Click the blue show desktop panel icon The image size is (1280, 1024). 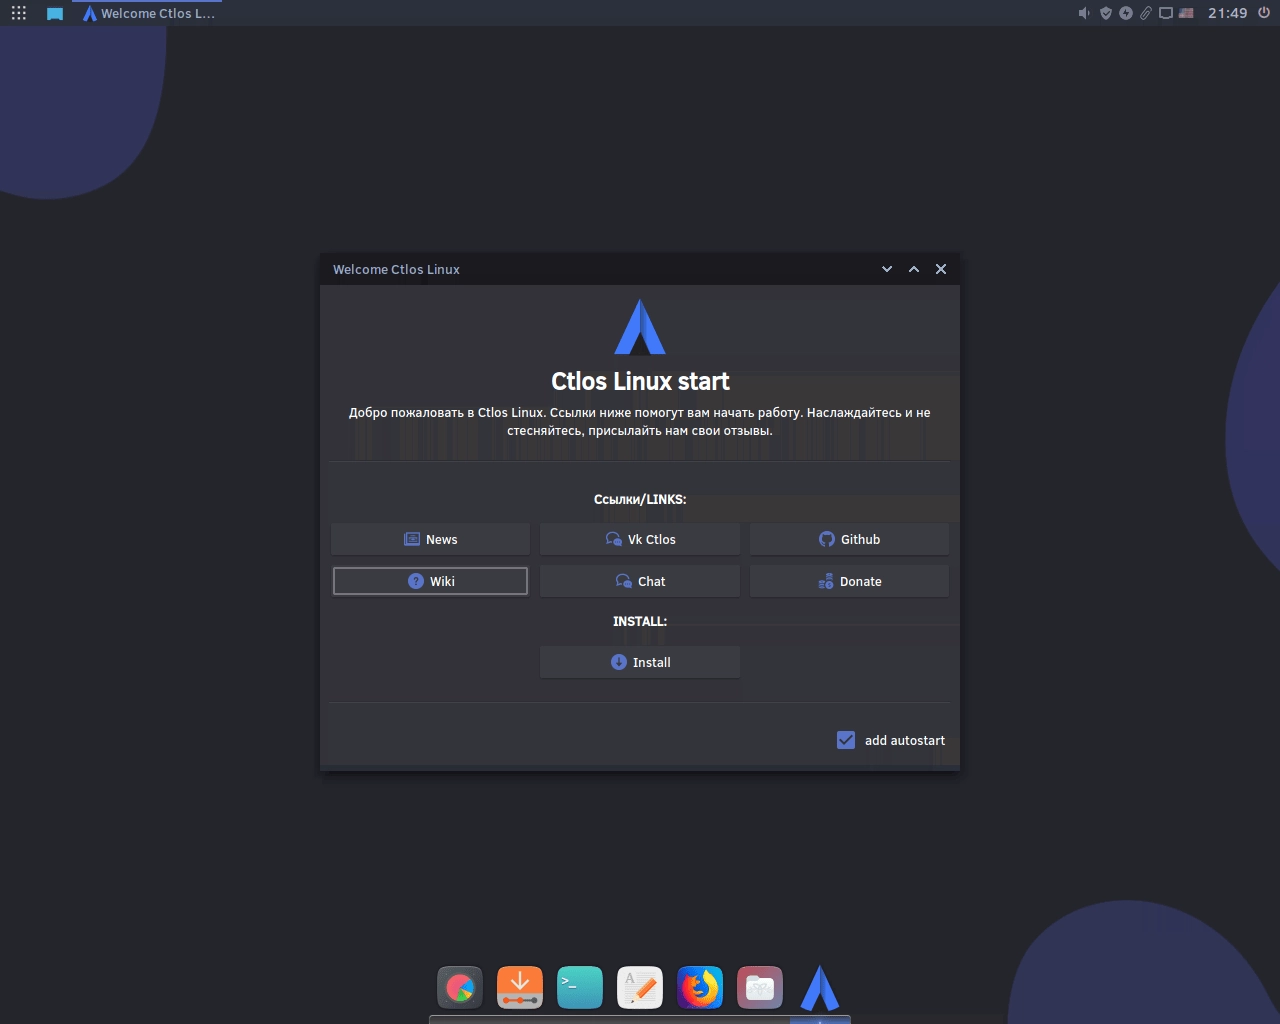55,14
